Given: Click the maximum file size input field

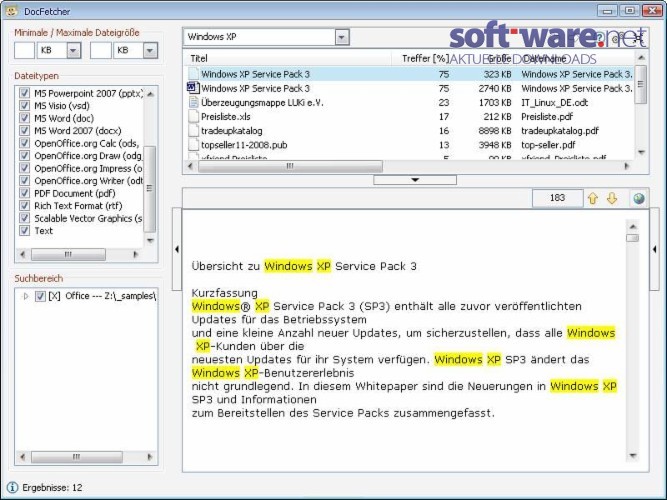Looking at the screenshot, I should click(x=101, y=50).
